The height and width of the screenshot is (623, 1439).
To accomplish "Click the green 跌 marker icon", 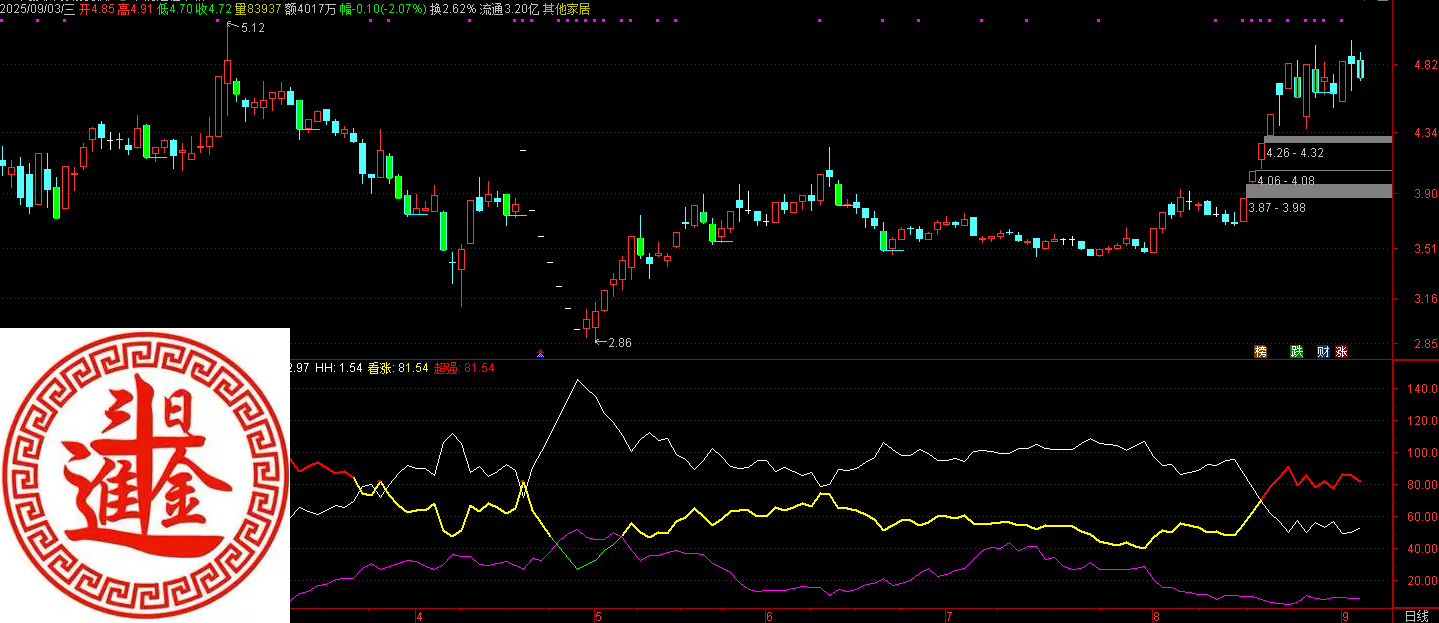I will click(1297, 351).
